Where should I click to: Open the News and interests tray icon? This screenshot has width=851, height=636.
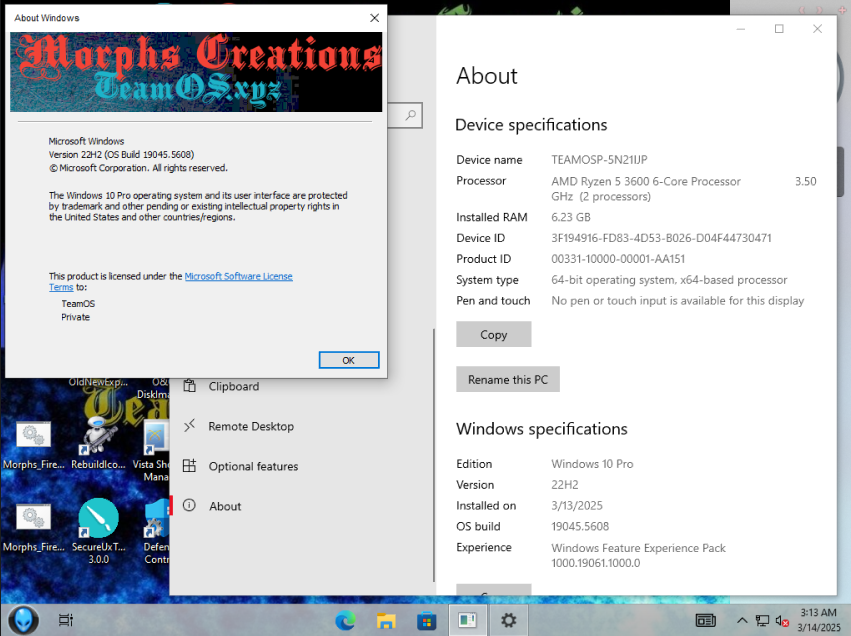click(706, 620)
